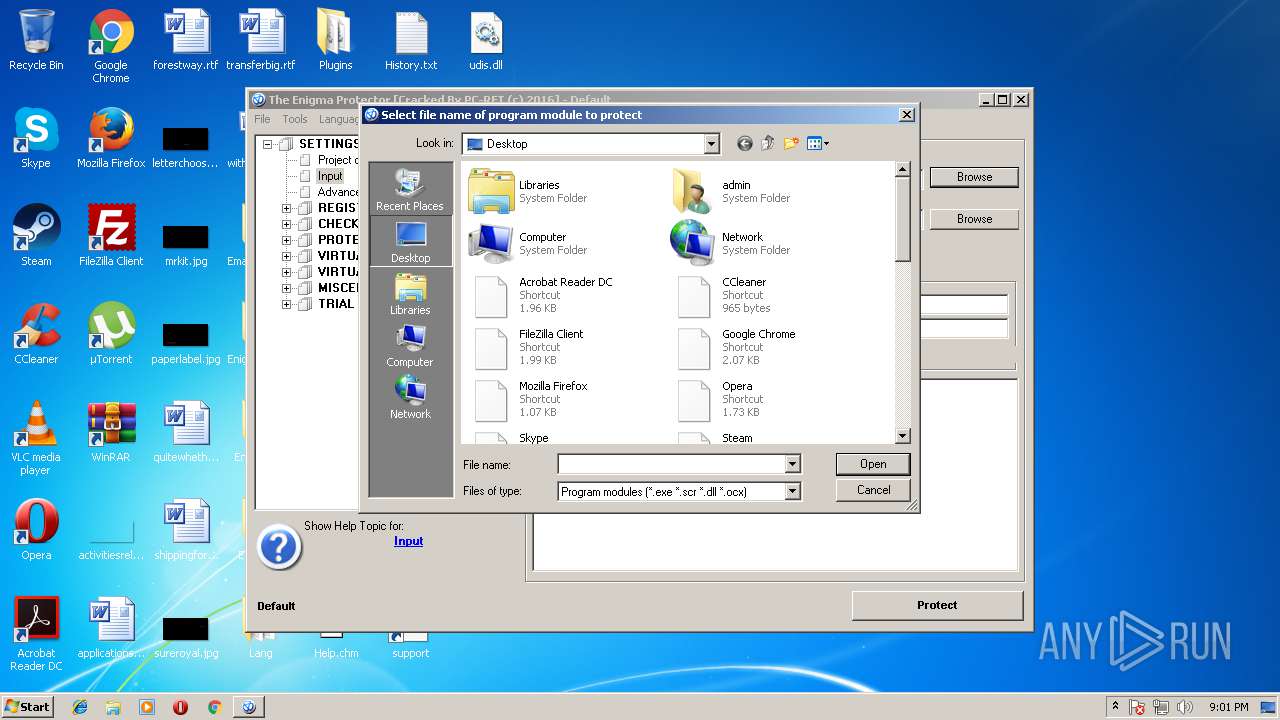Select Computer in the places bar

pyautogui.click(x=410, y=345)
